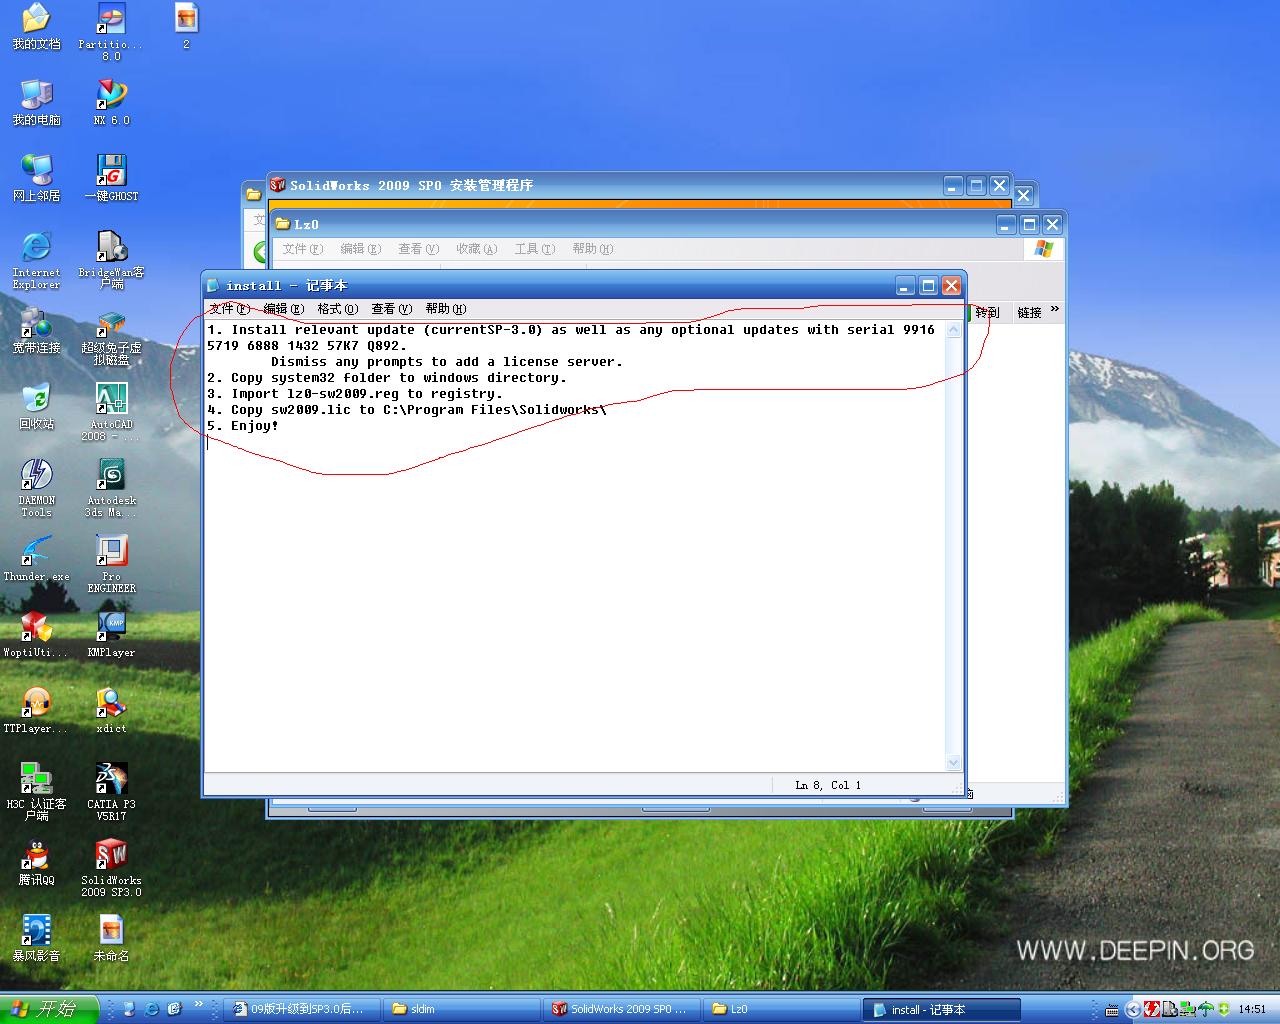Expand the Quick Launch chevron on taskbar
Viewport: 1280px width, 1024px height.
coord(198,1005)
